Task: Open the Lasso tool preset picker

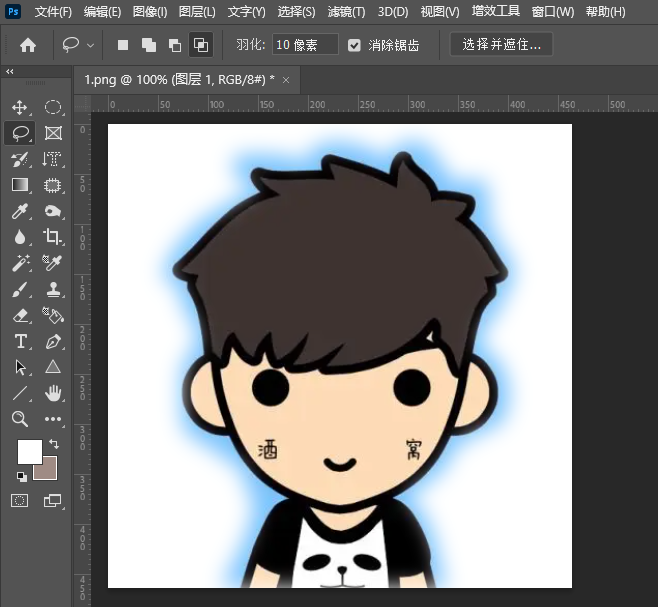Action: 70,44
